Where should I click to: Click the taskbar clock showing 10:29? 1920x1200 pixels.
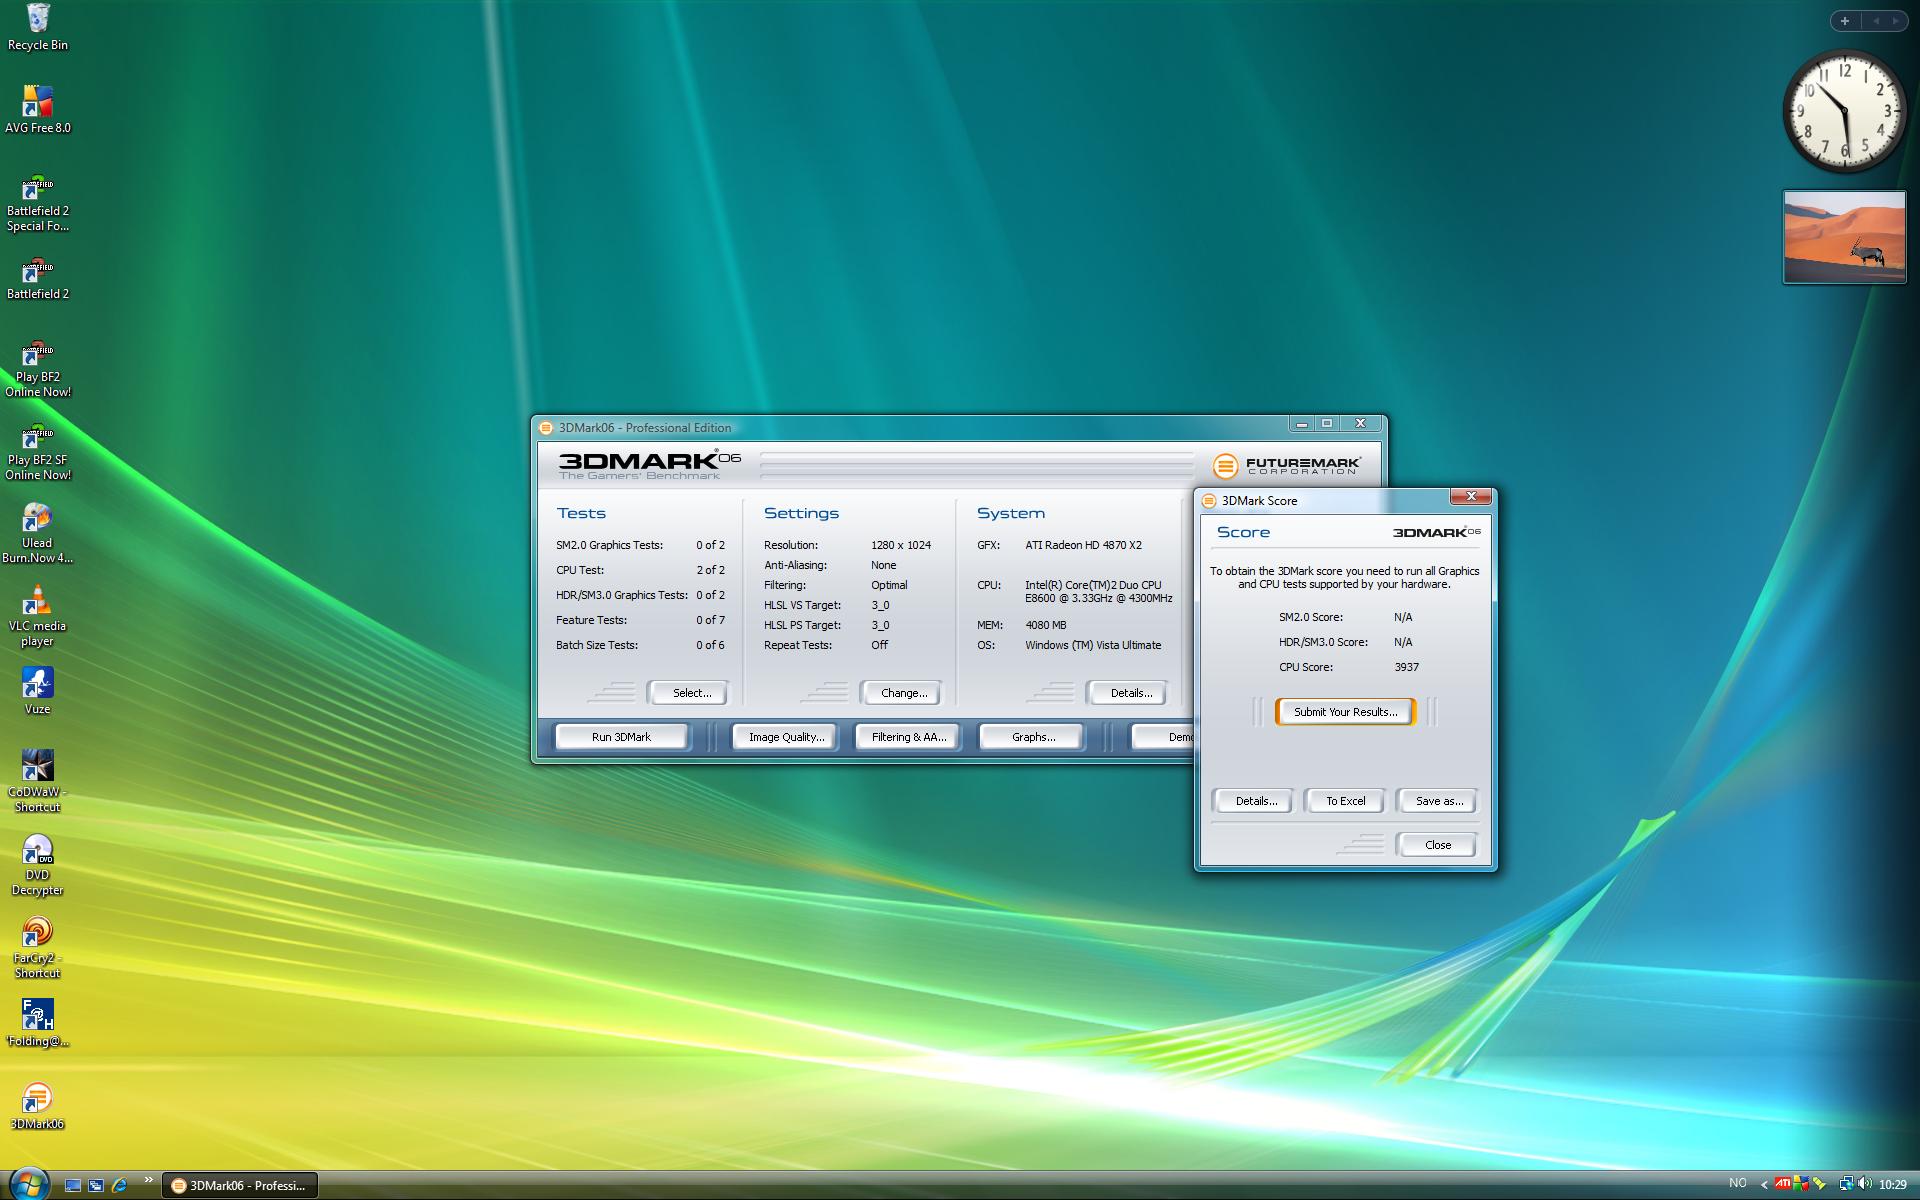(x=1892, y=1184)
